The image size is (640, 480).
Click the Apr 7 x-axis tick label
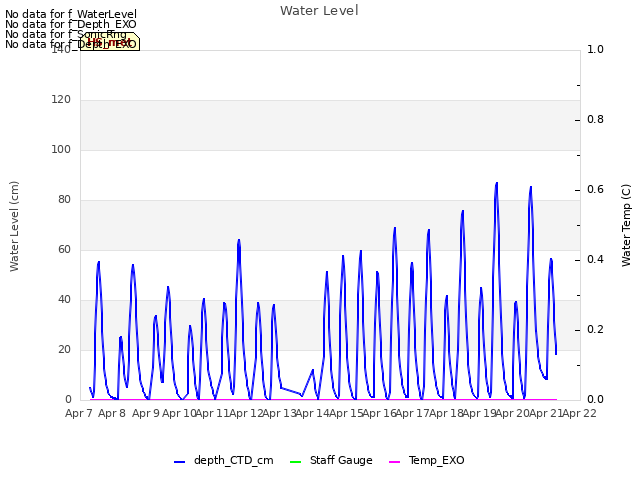tap(79, 413)
